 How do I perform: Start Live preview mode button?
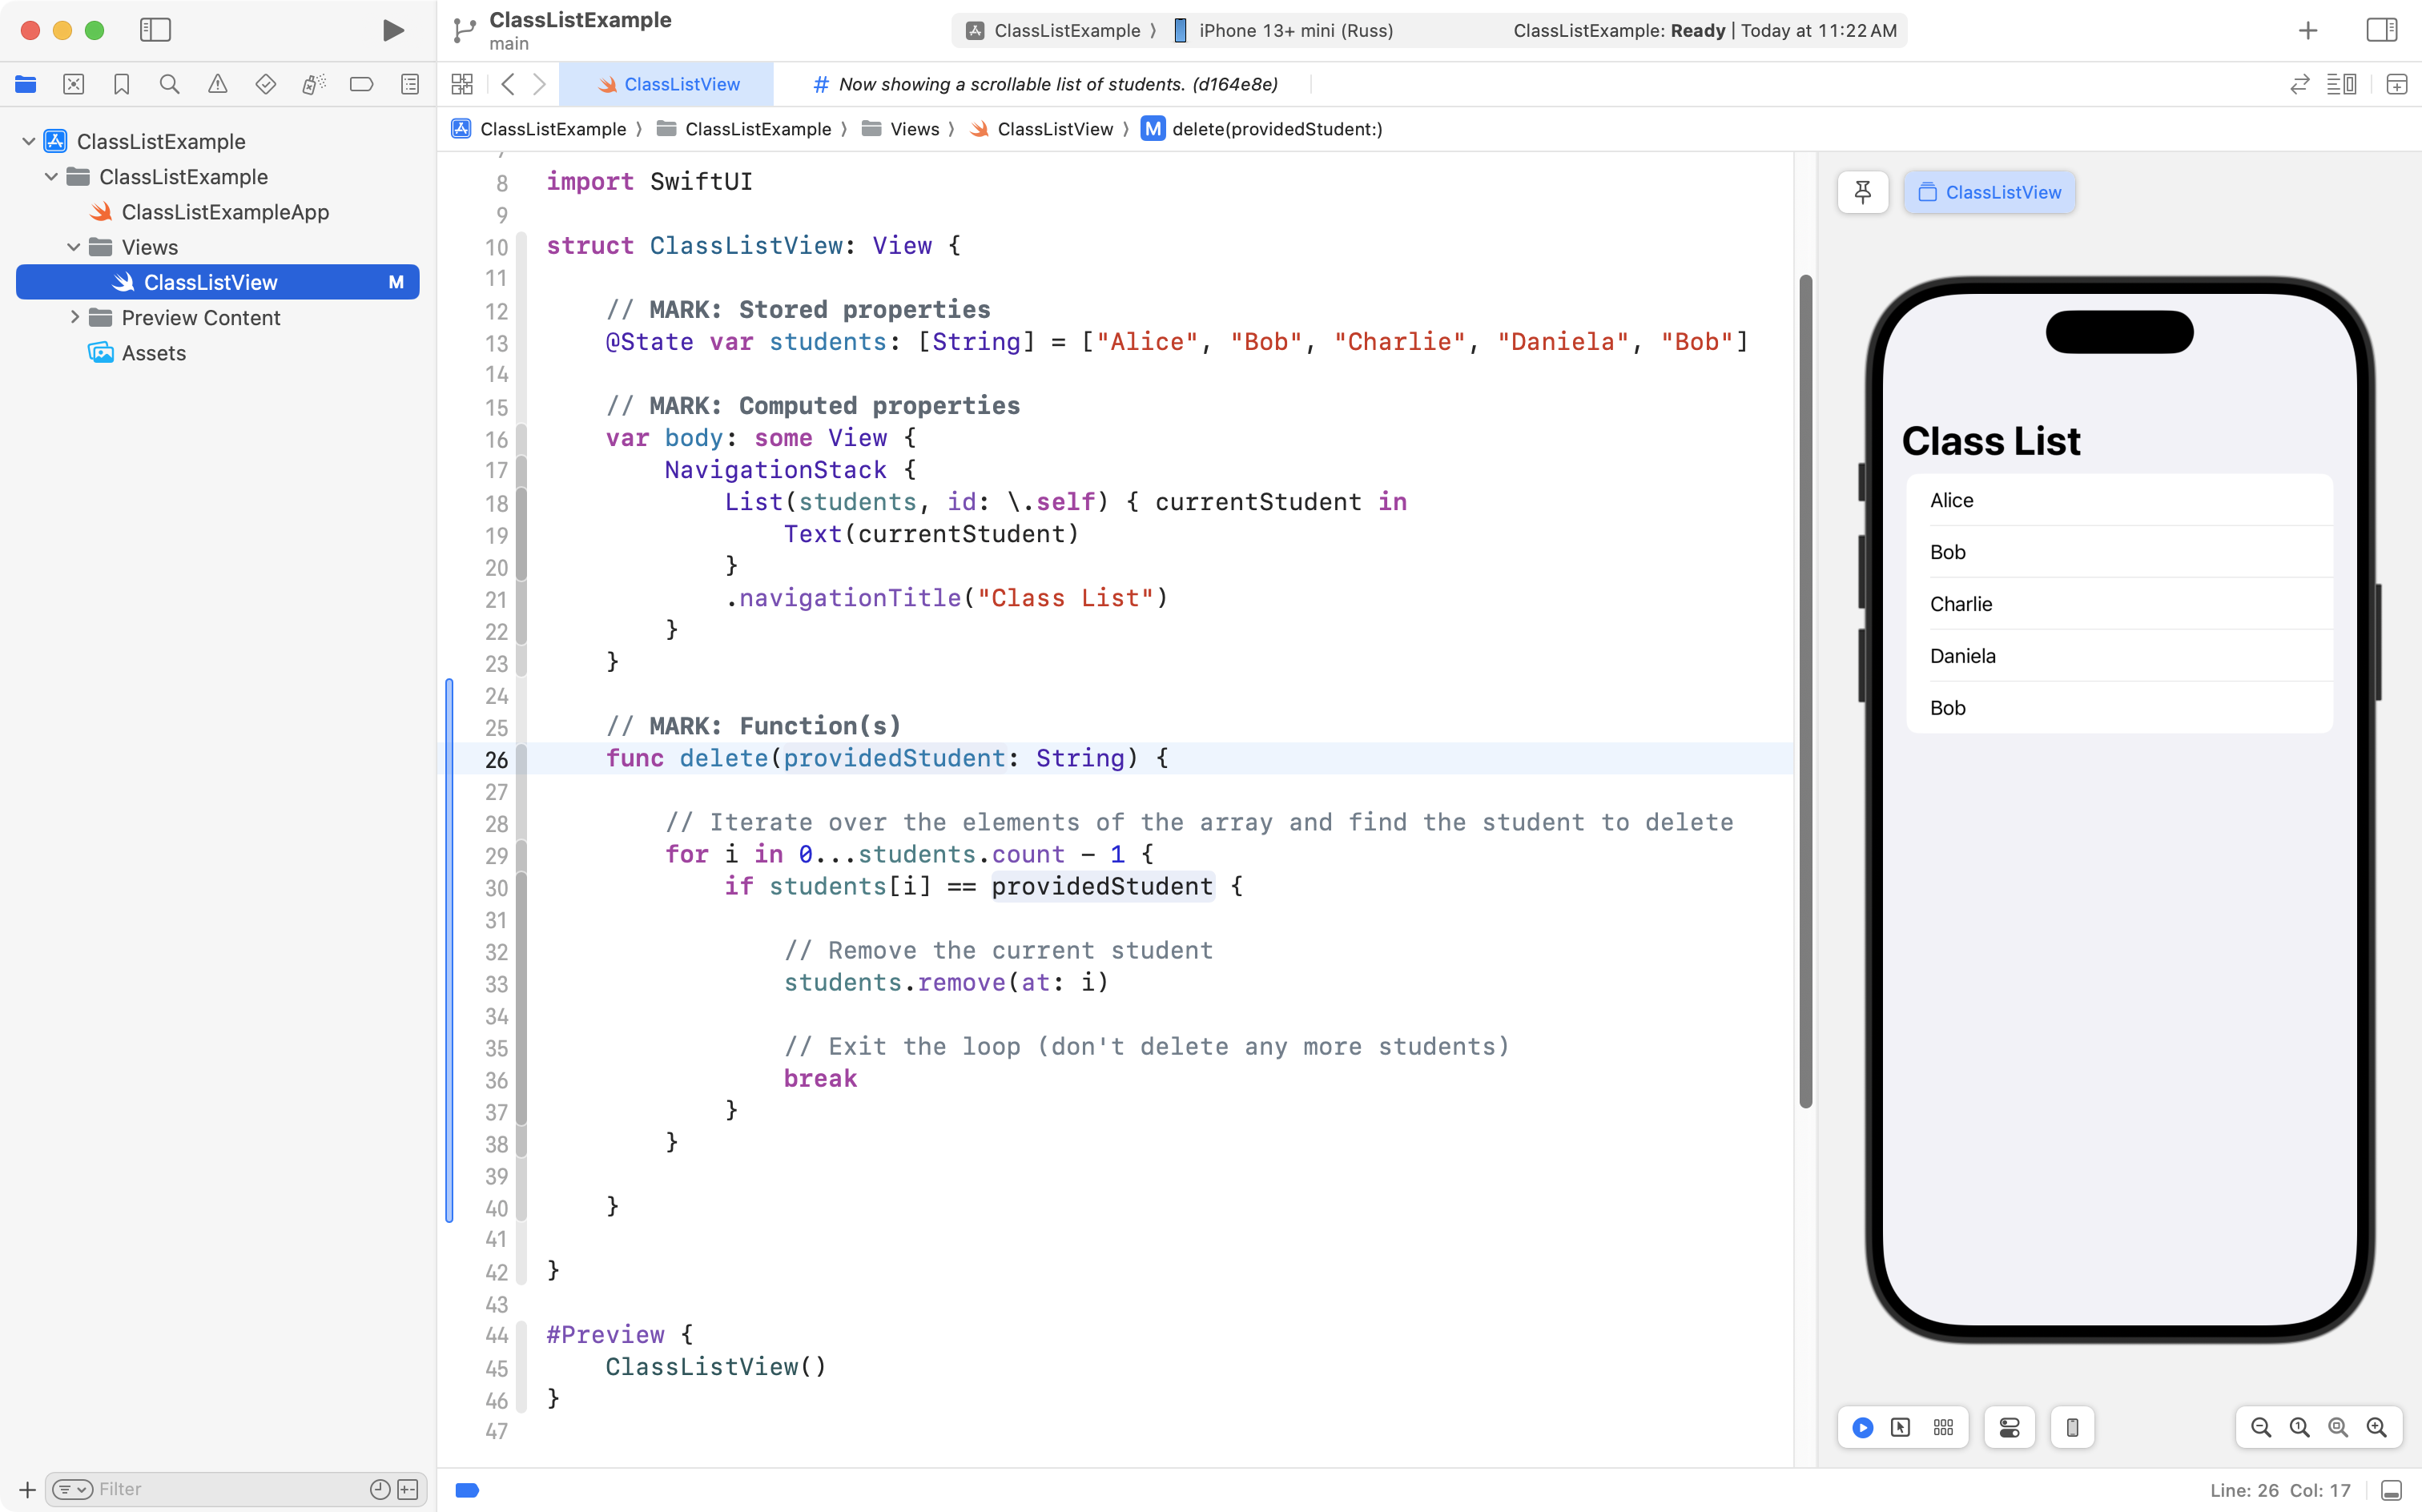[x=1862, y=1427]
